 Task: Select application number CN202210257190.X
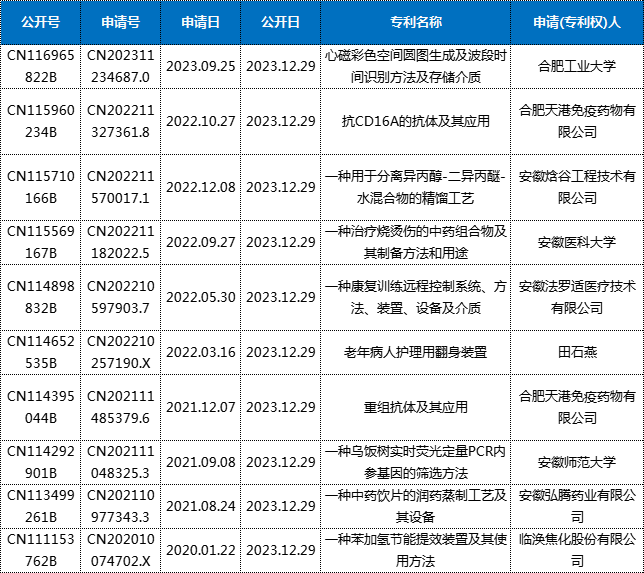pyautogui.click(x=120, y=352)
